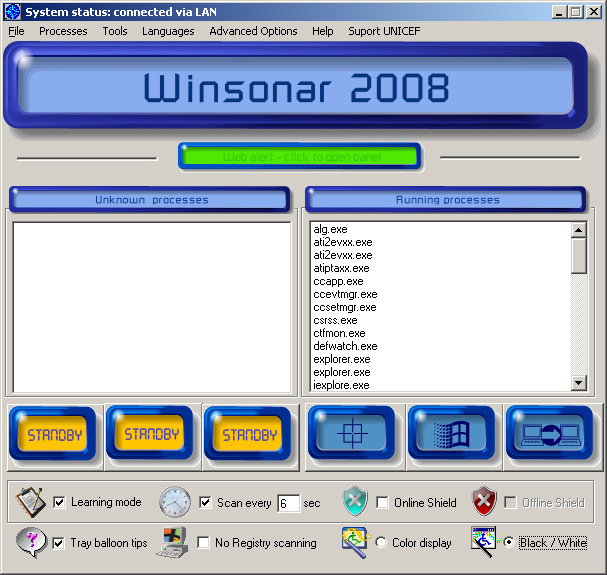Viewport: 607px width, 575px height.
Task: Click the Black / White display icon
Action: (x=484, y=541)
